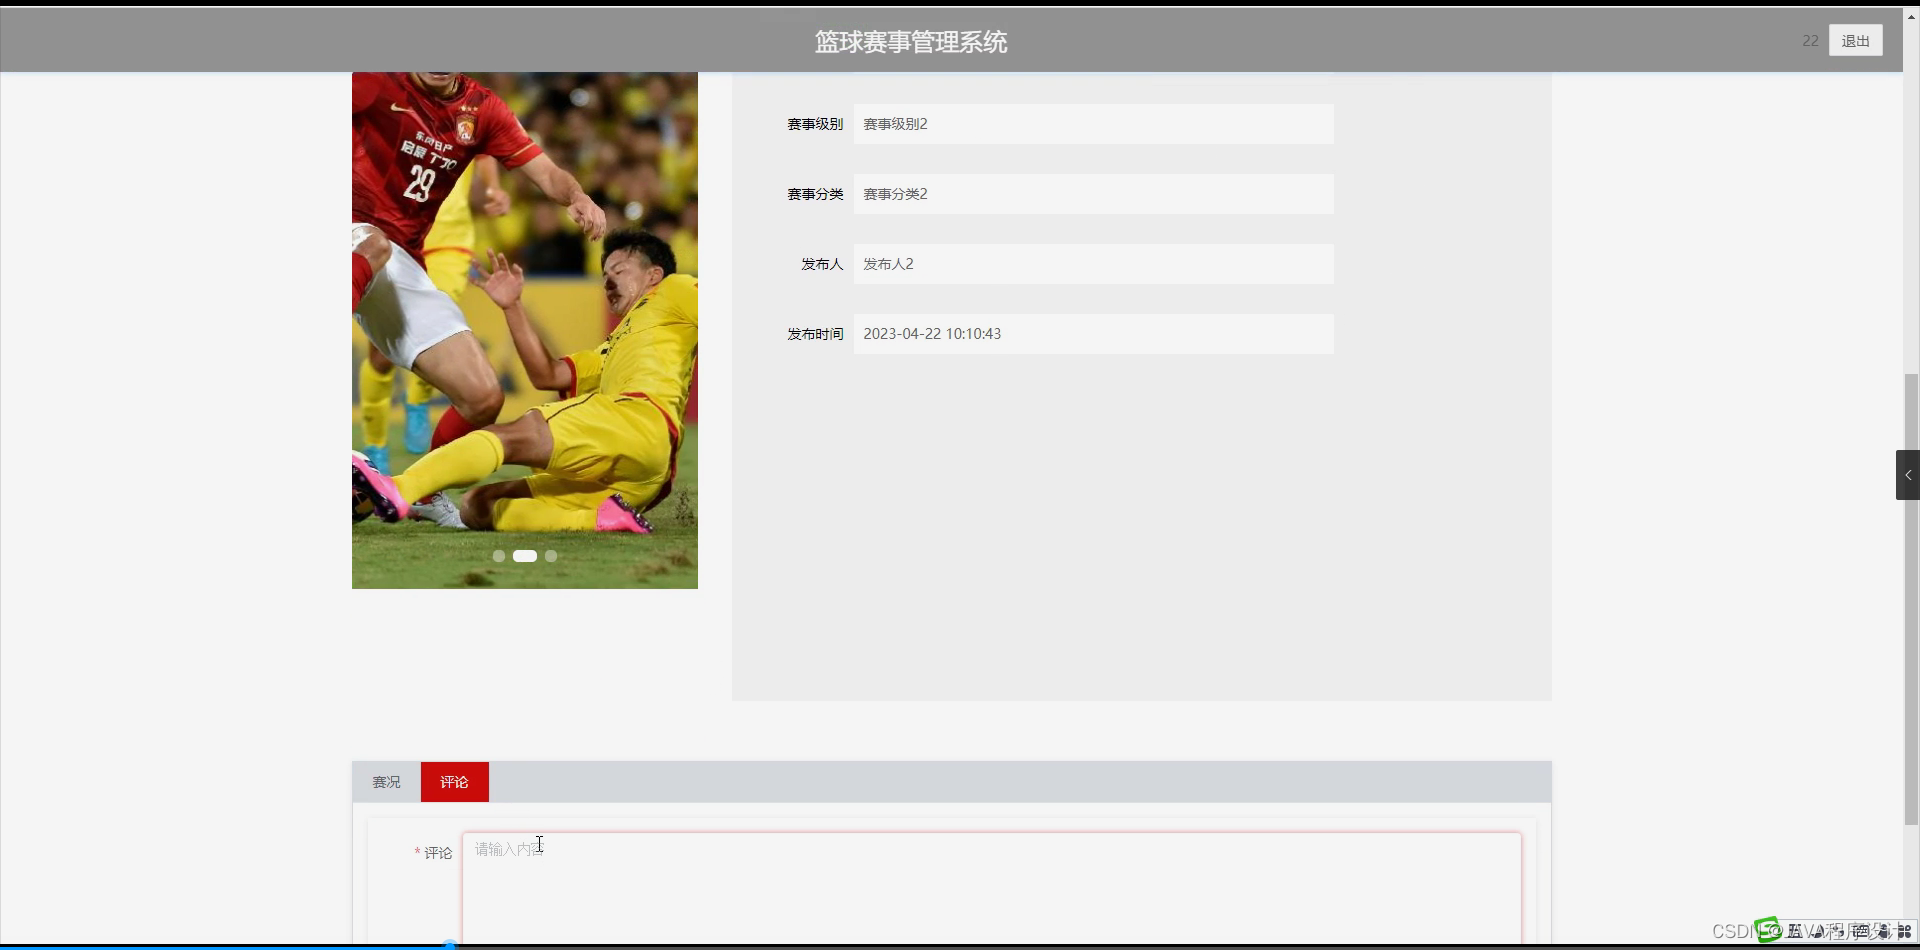Click the 评论 comment text area
This screenshot has height=950, width=1920.
click(991, 887)
